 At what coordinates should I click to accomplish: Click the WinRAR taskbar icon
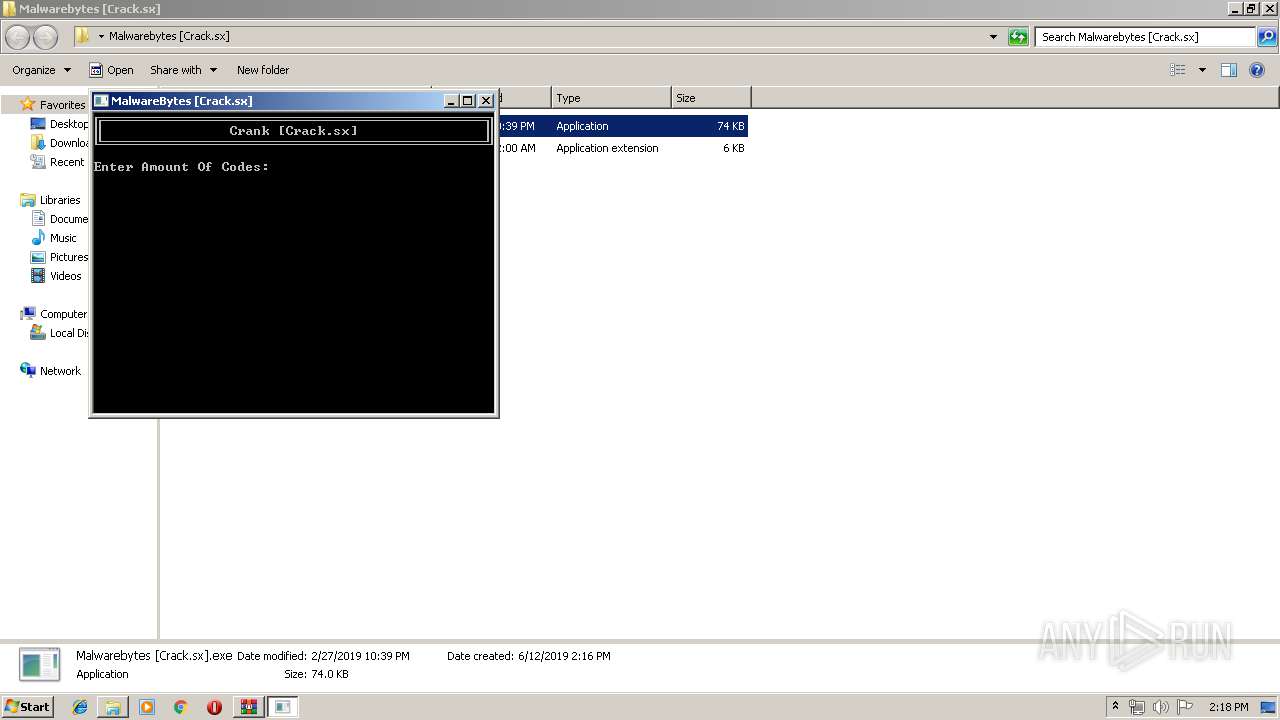[248, 707]
